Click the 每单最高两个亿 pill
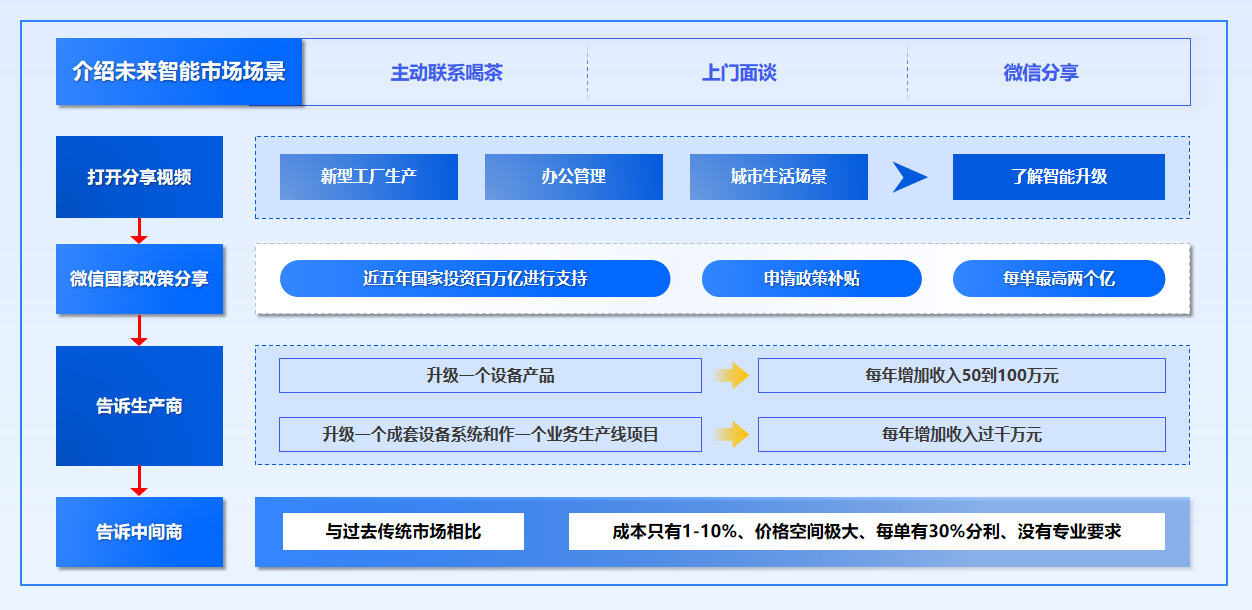The height and width of the screenshot is (610, 1252). pyautogui.click(x=1058, y=279)
